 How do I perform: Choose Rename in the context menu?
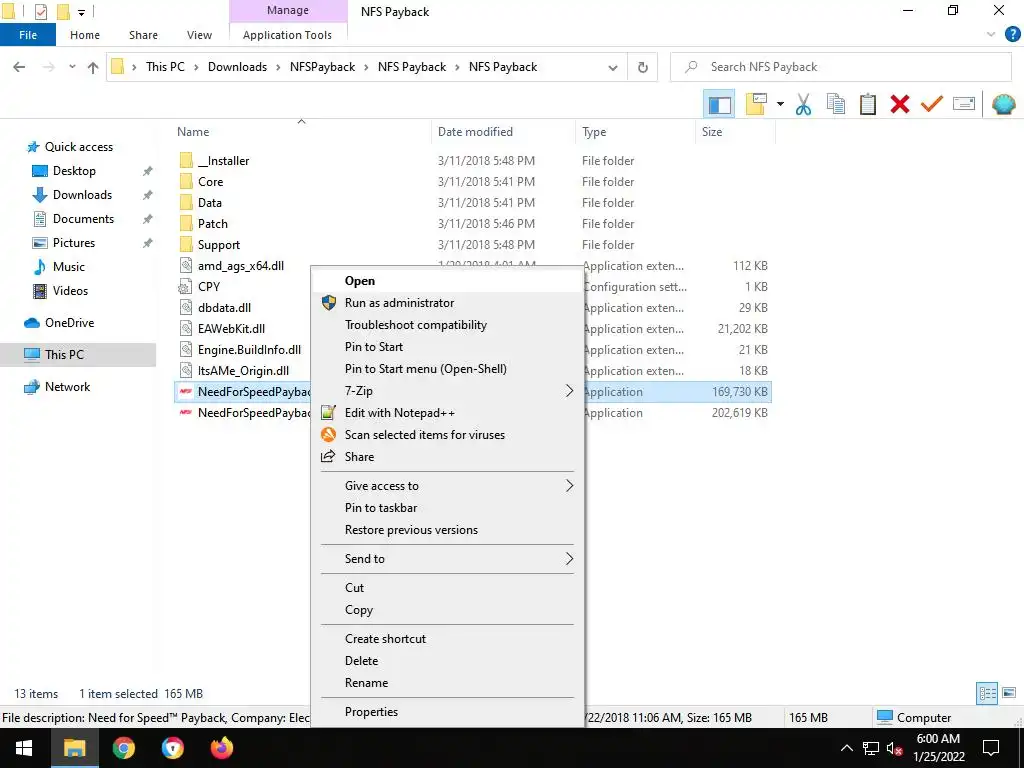coord(448,683)
